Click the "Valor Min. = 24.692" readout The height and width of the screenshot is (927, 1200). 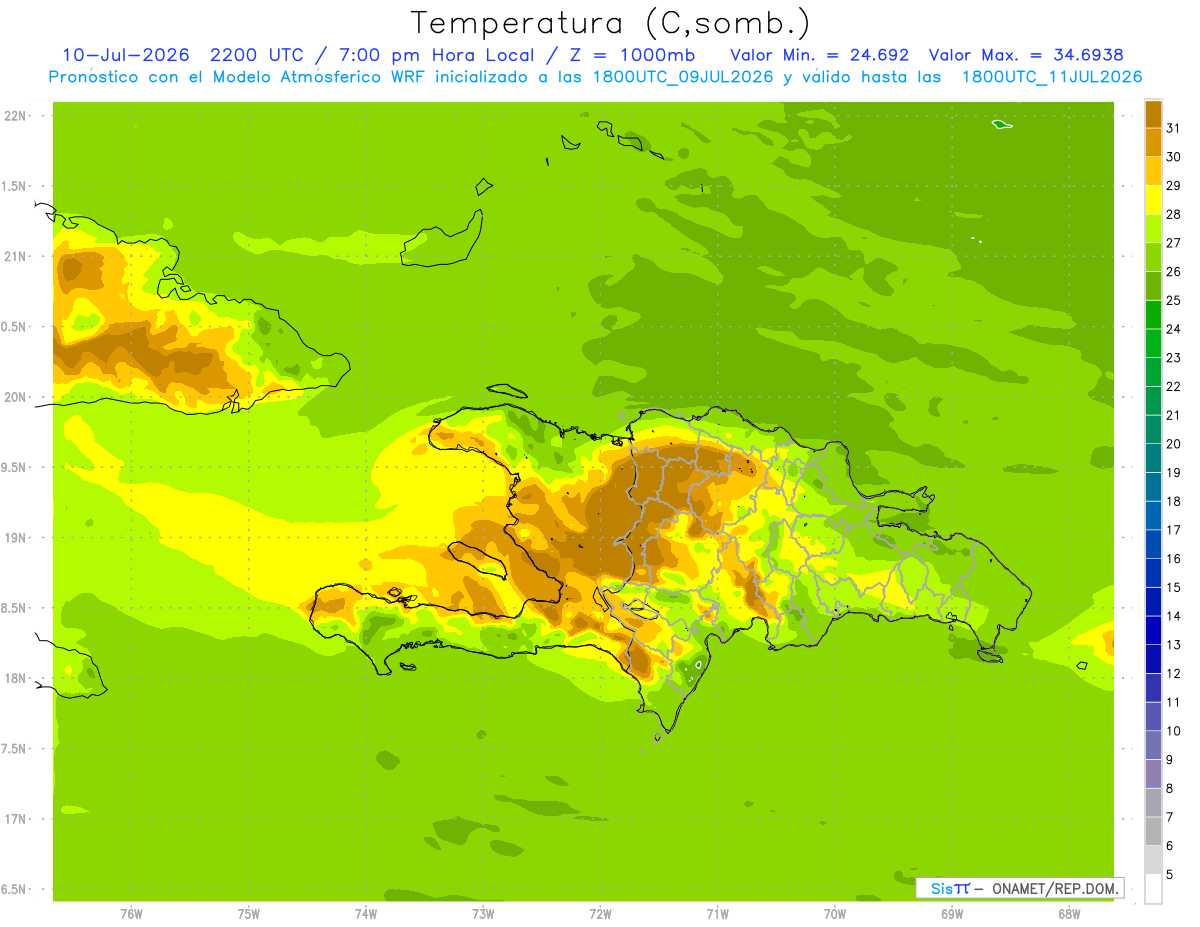coord(820,55)
